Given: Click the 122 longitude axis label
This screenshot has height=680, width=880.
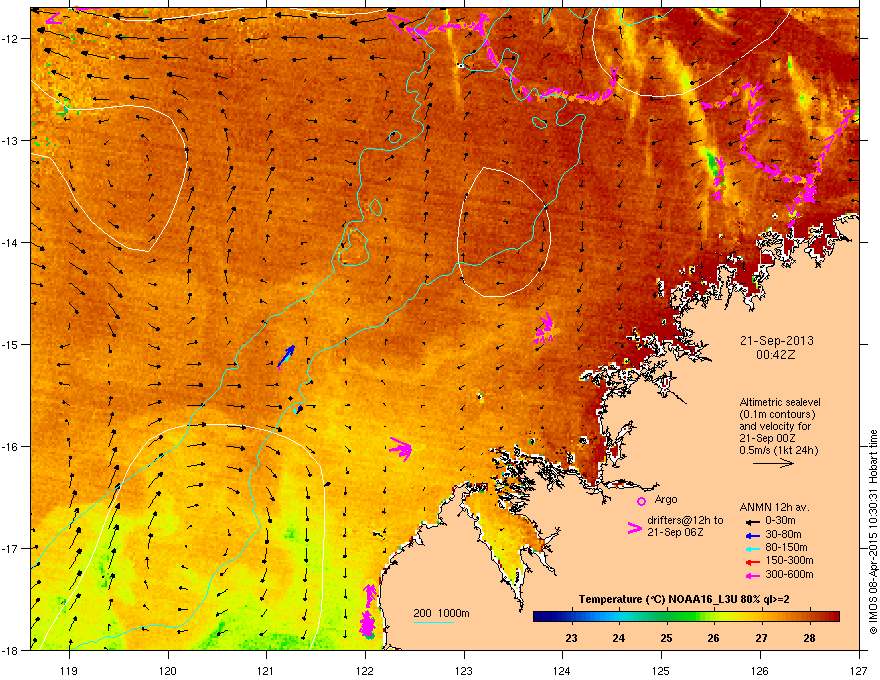Looking at the screenshot, I should tap(365, 670).
